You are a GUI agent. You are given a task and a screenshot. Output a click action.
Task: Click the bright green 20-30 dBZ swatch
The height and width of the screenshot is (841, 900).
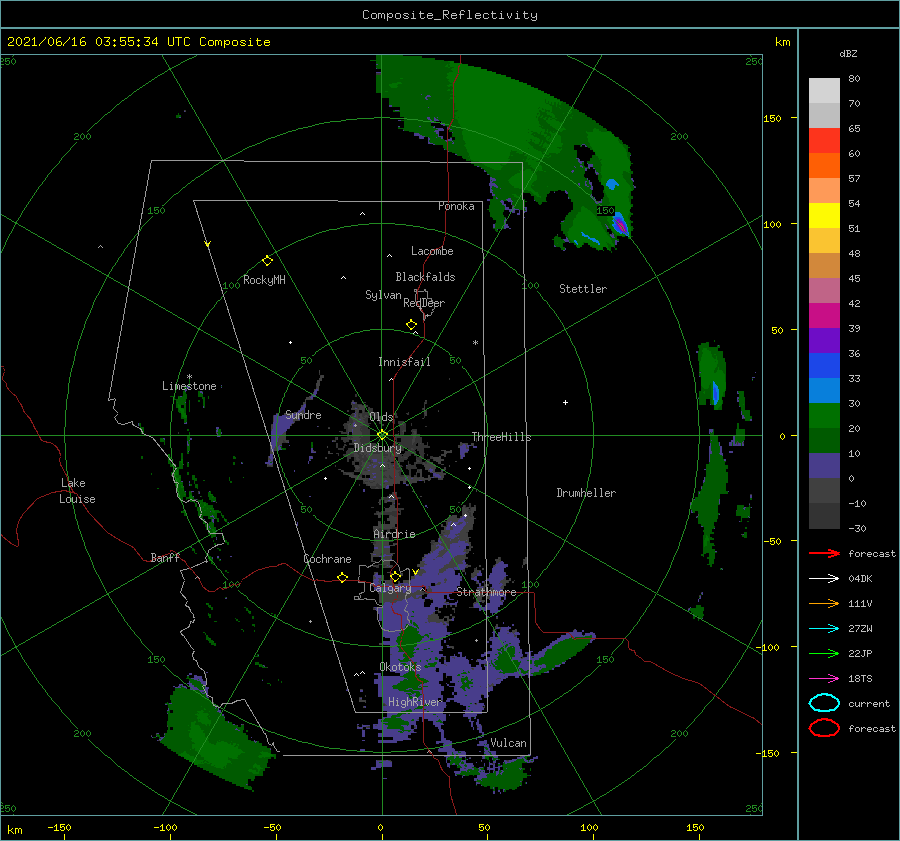pos(824,416)
